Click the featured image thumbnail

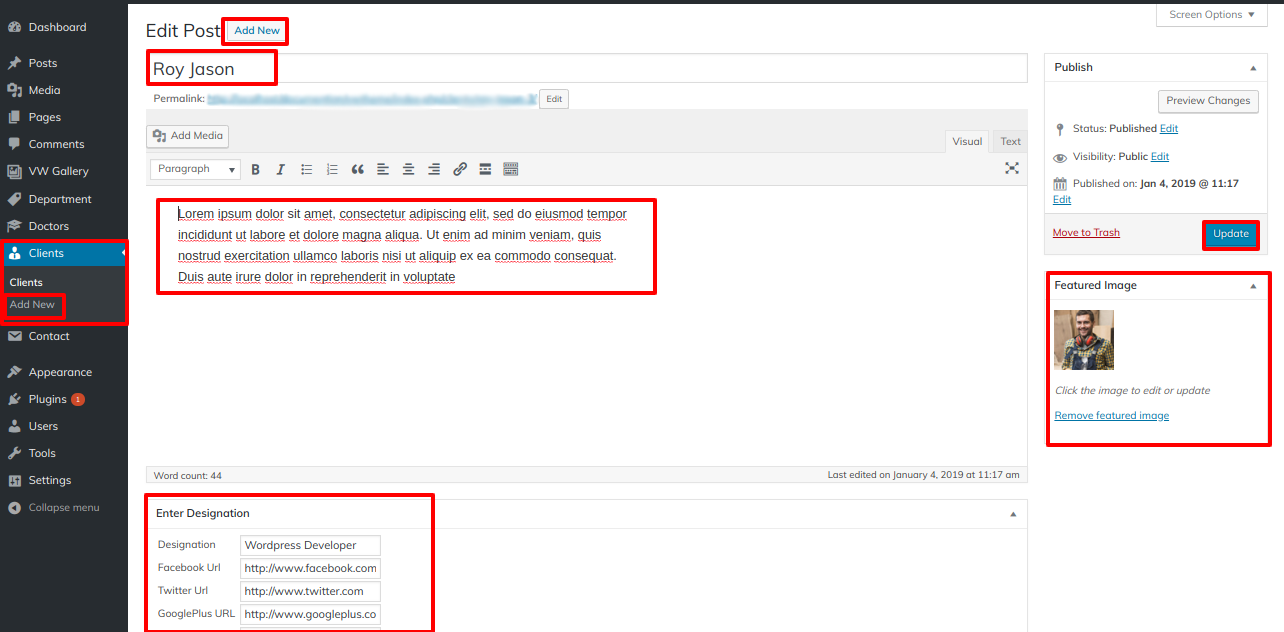coord(1084,340)
